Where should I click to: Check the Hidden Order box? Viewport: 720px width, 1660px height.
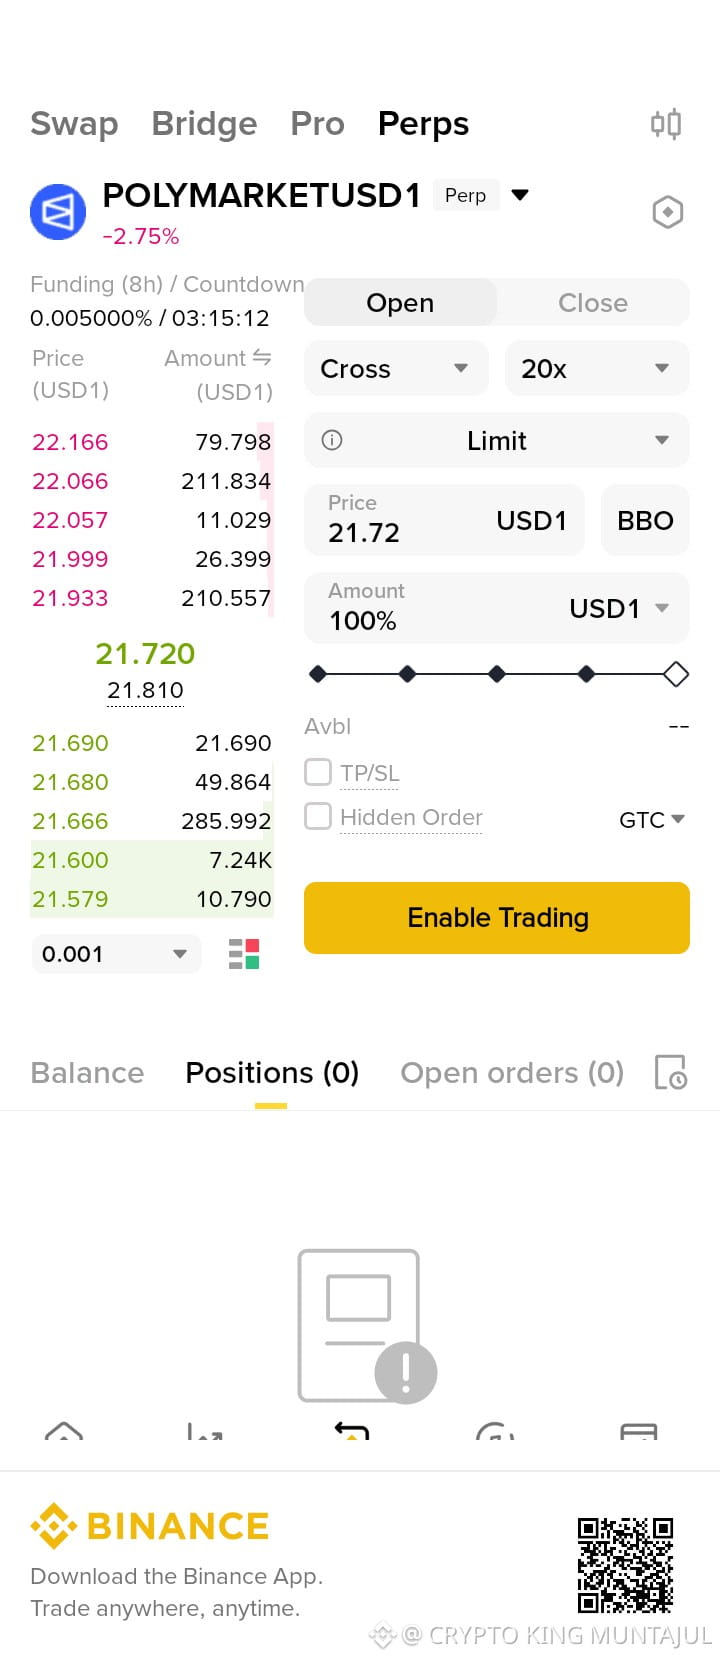[318, 816]
